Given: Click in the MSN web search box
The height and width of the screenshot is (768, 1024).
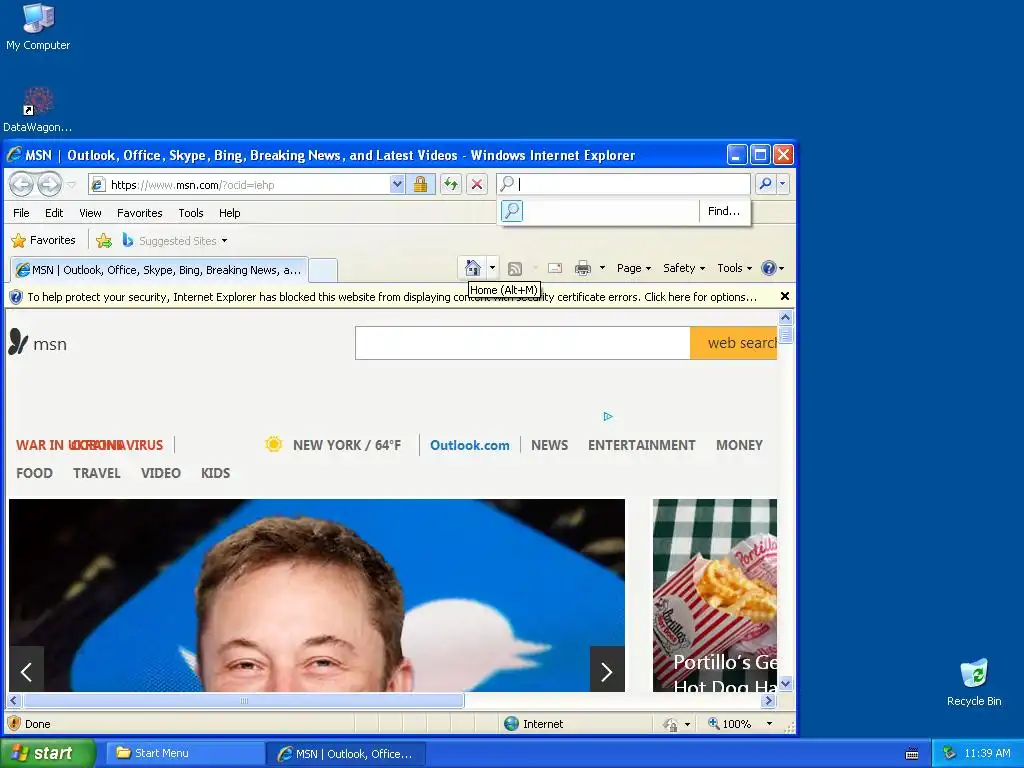Looking at the screenshot, I should point(522,343).
